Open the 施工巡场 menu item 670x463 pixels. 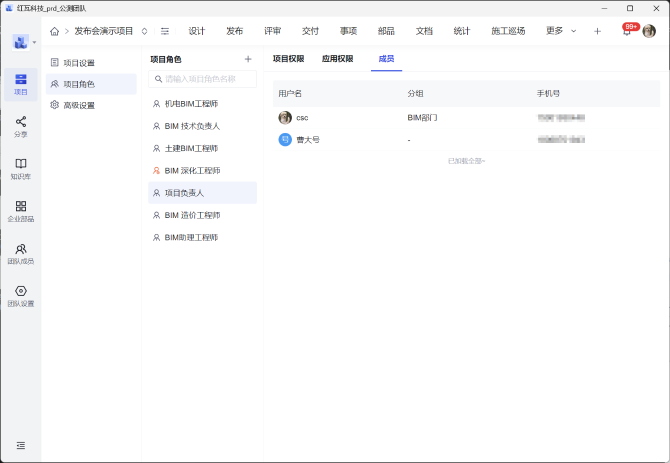tap(508, 31)
